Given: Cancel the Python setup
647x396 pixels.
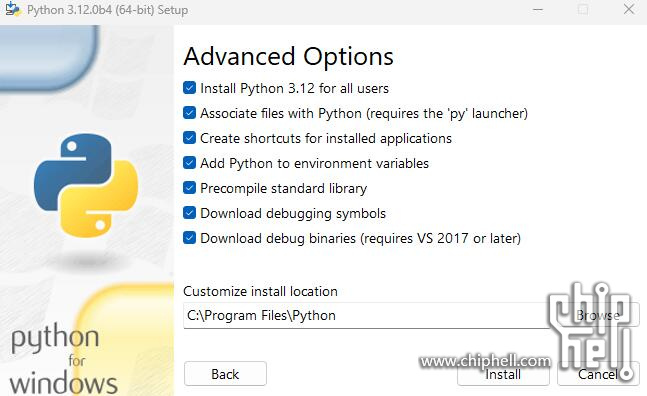Looking at the screenshot, I should 598,374.
